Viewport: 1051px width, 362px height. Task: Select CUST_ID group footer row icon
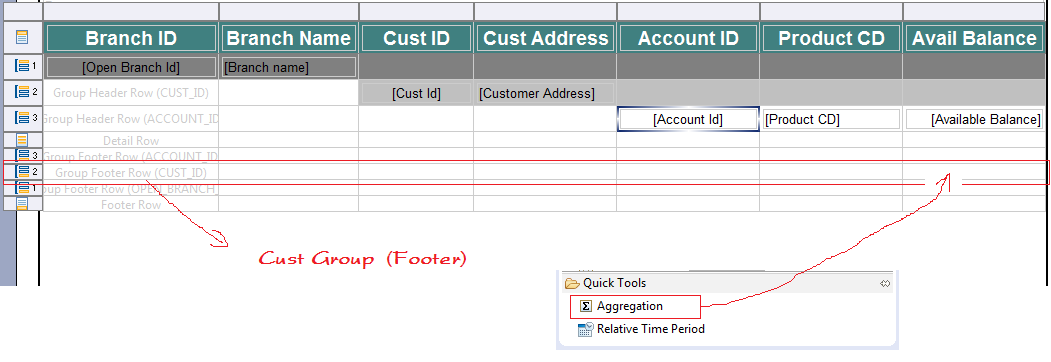22,172
